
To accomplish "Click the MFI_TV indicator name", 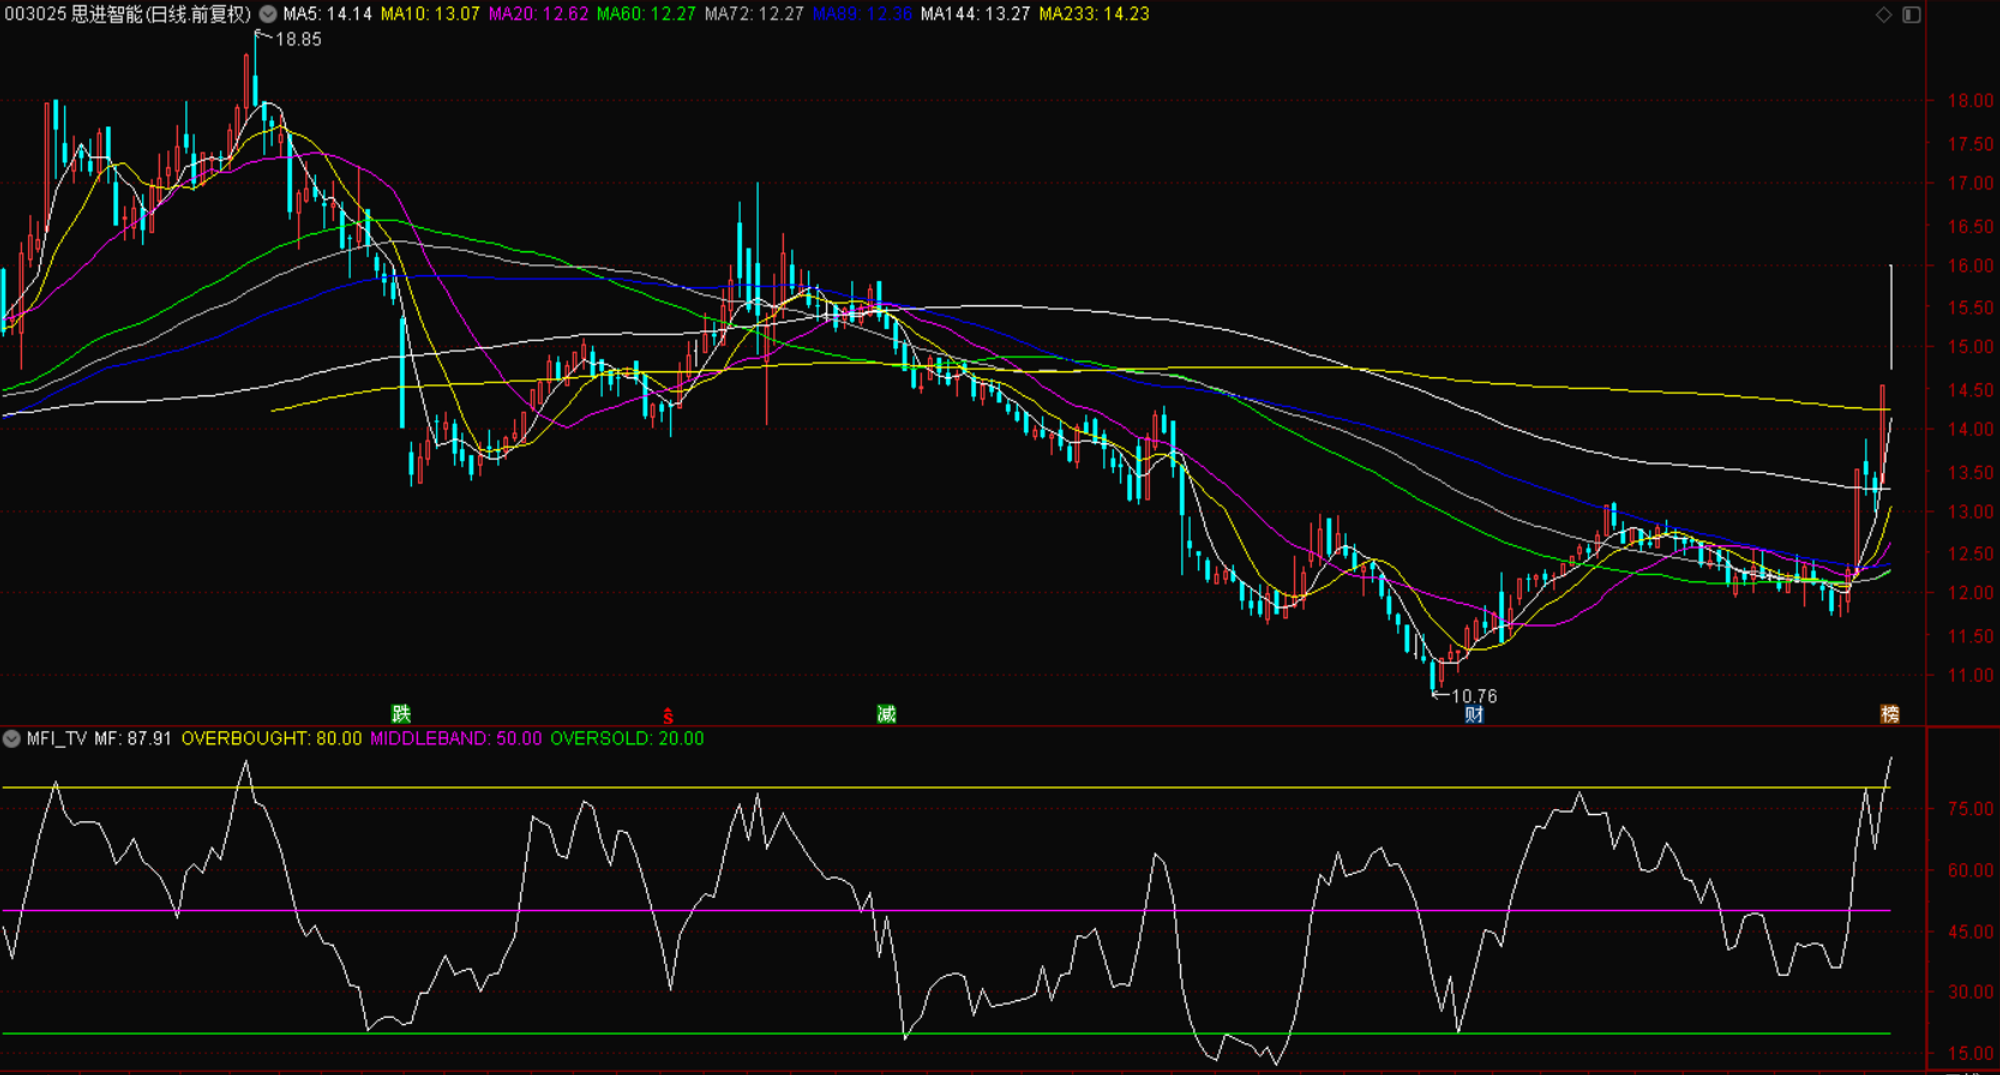I will pos(57,739).
